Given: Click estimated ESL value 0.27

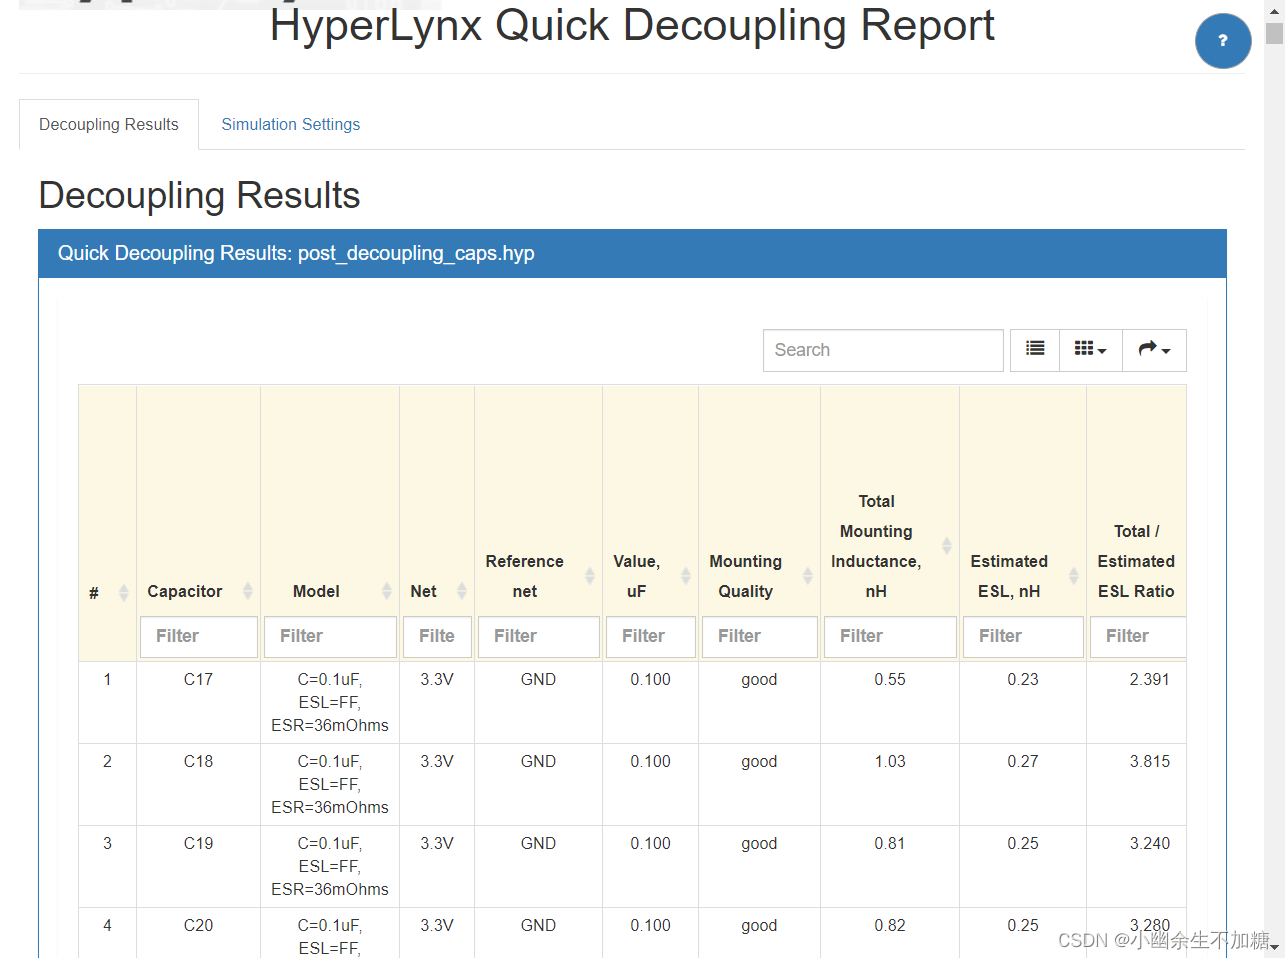Looking at the screenshot, I should tap(1023, 761).
